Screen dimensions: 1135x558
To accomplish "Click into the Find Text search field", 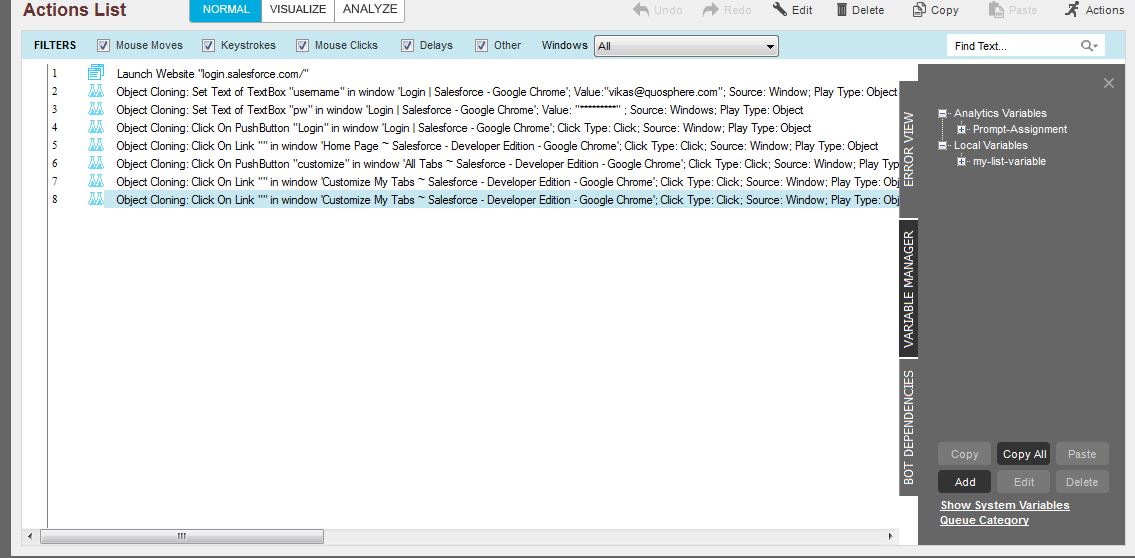I will (1012, 46).
